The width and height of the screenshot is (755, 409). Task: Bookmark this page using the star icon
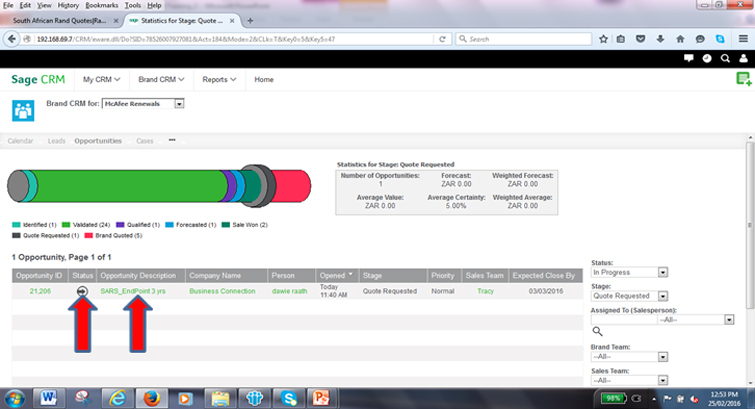point(603,39)
